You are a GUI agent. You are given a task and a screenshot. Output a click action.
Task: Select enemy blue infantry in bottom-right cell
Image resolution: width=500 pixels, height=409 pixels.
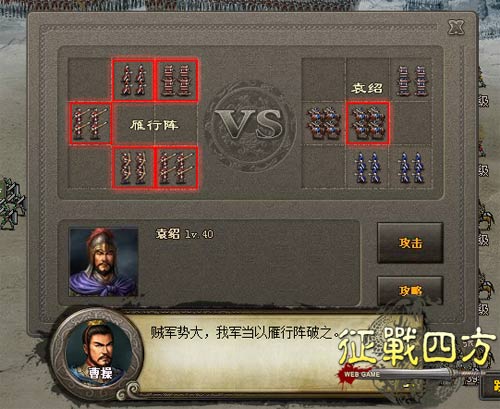pyautogui.click(x=411, y=167)
